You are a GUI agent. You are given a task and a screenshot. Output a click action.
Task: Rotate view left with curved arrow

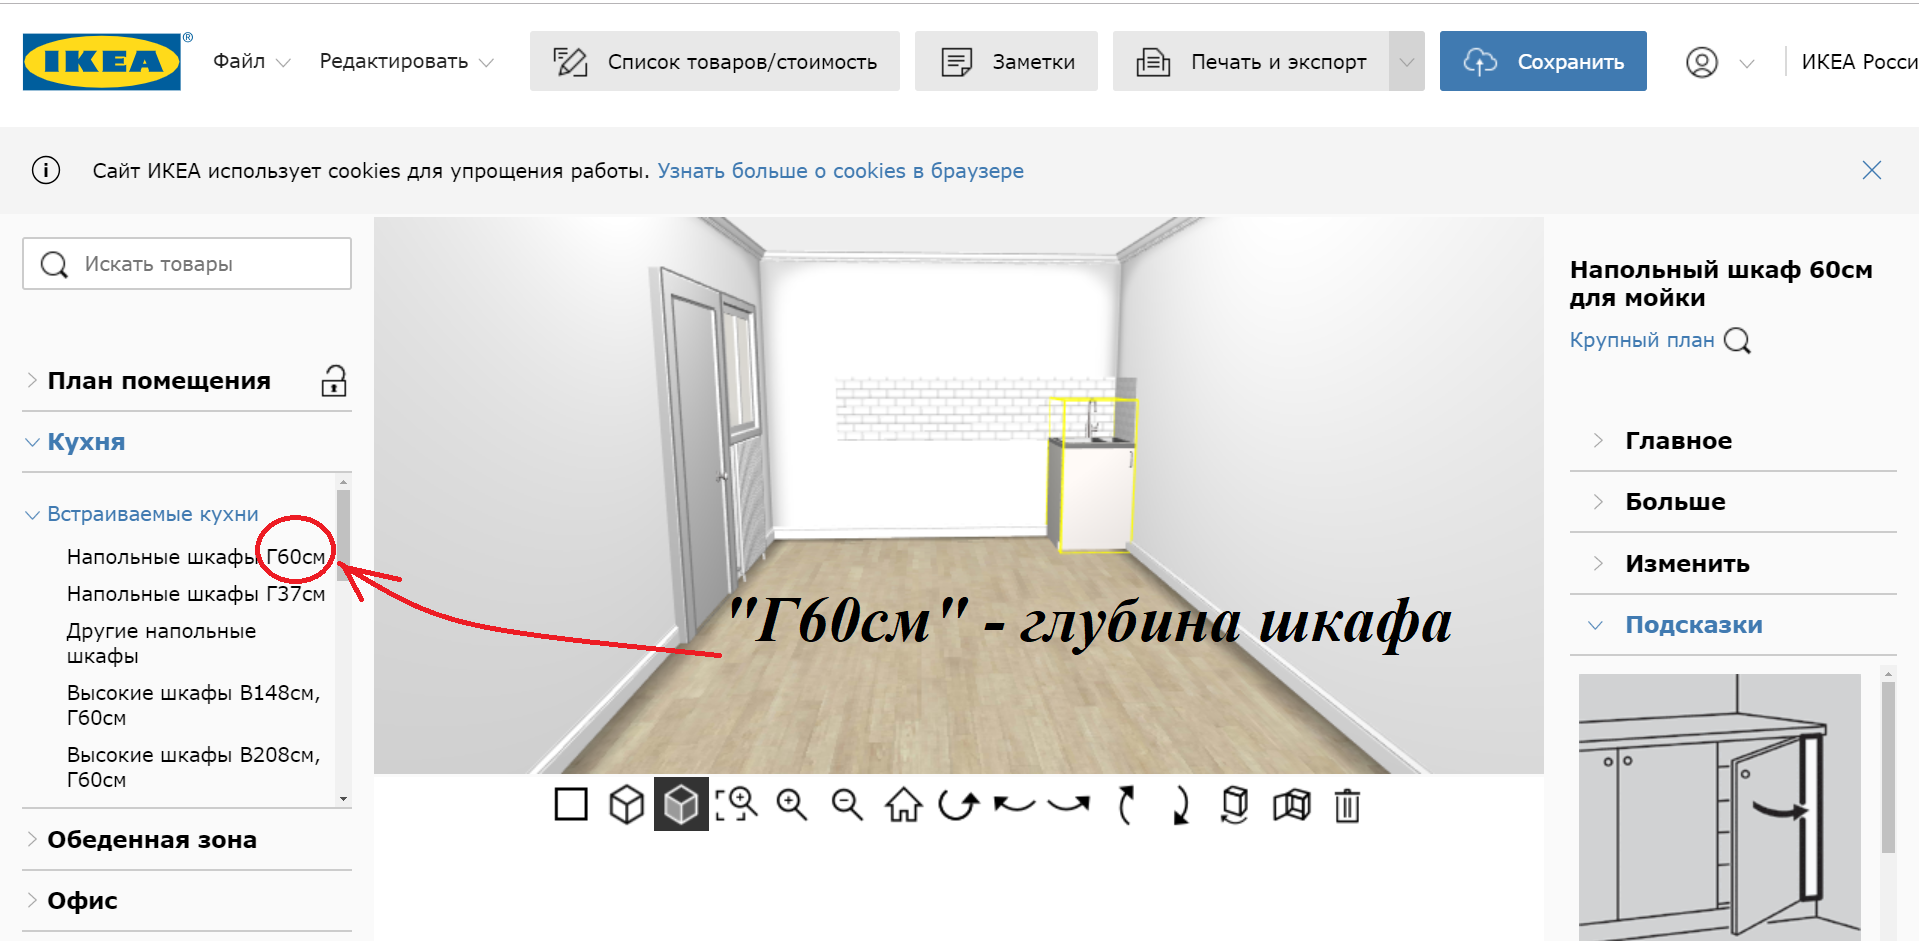1014,804
